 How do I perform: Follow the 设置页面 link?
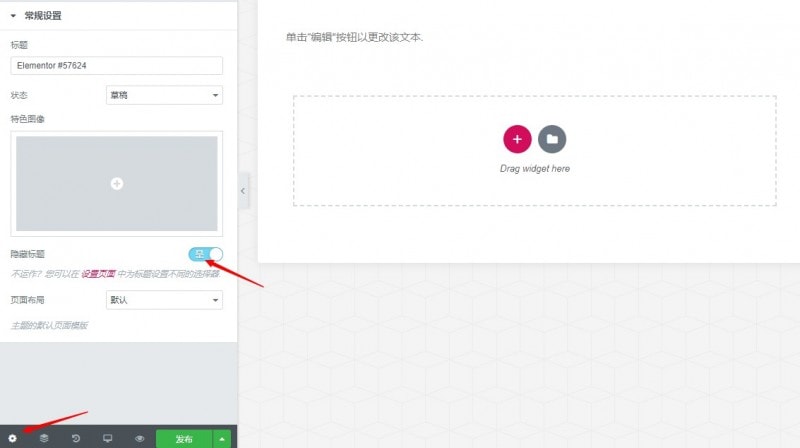click(98, 272)
